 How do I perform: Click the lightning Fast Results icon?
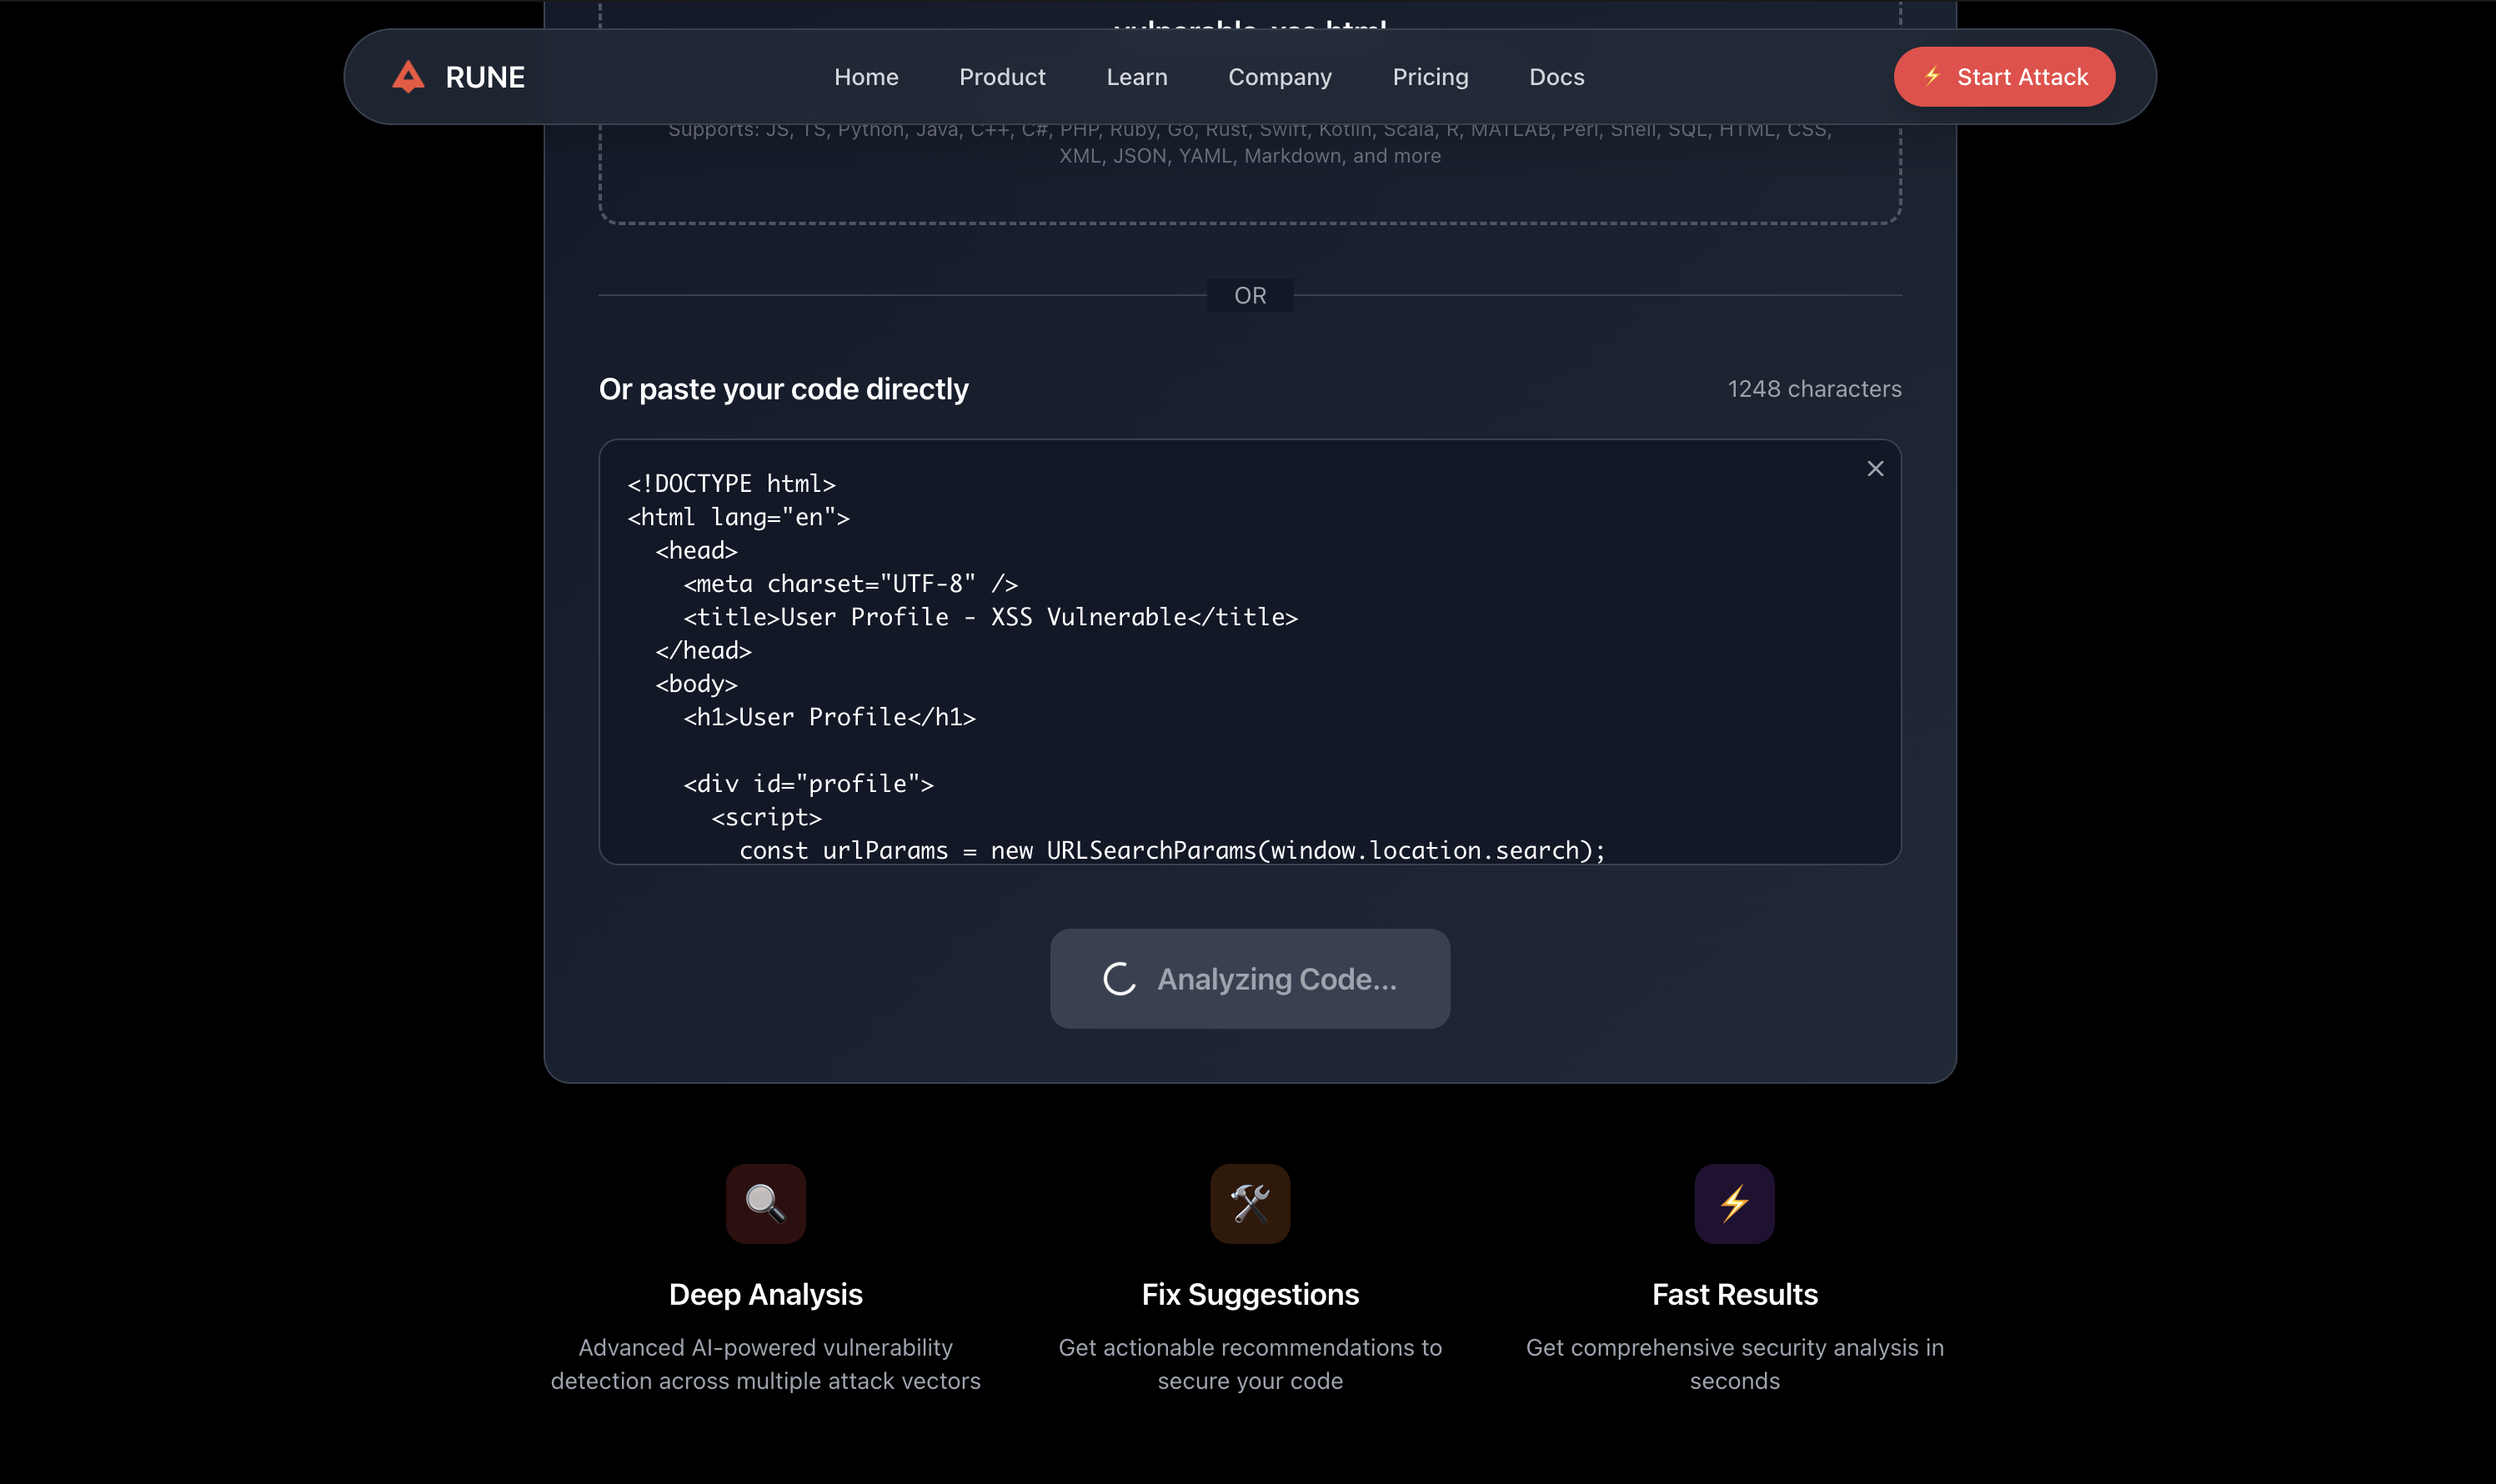[1734, 1203]
